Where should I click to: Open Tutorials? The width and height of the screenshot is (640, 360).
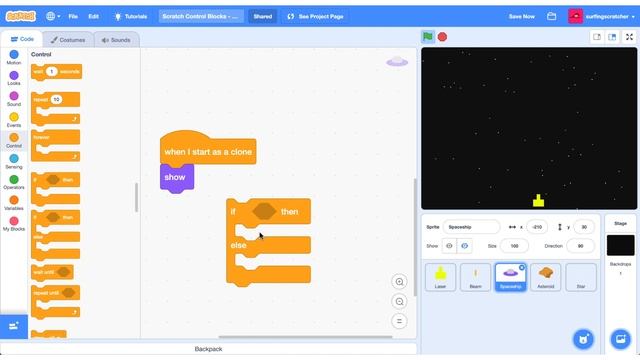[131, 16]
